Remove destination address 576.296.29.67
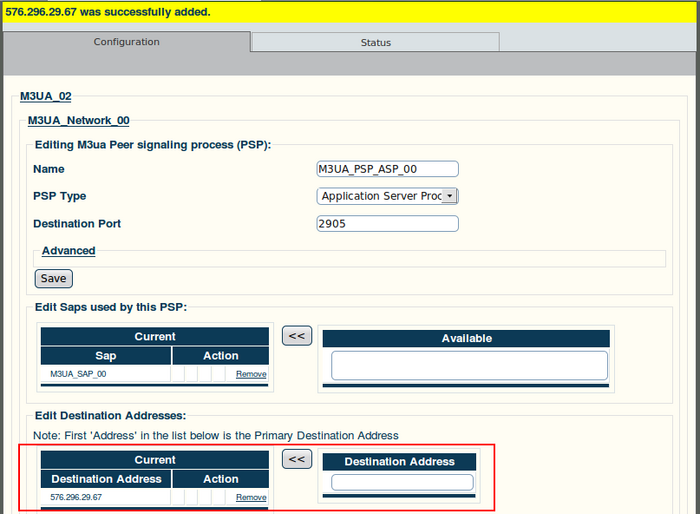The height and width of the screenshot is (514, 700). point(251,497)
